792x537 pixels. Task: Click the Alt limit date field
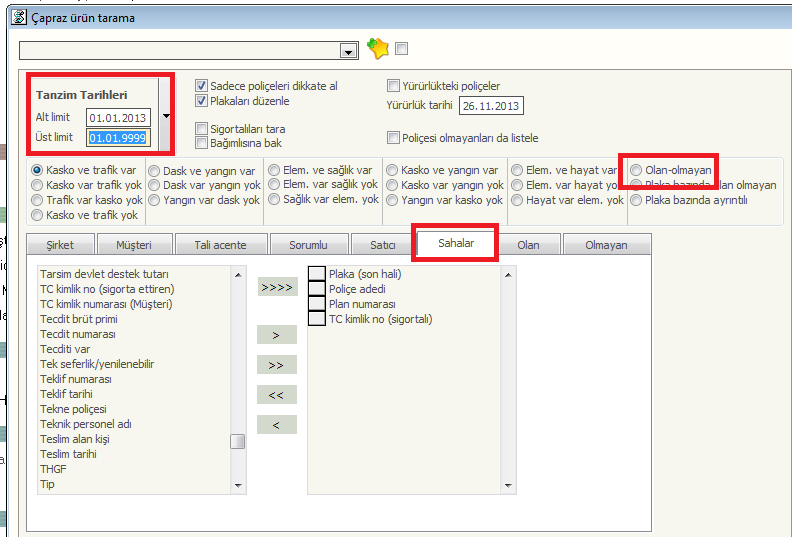point(118,118)
